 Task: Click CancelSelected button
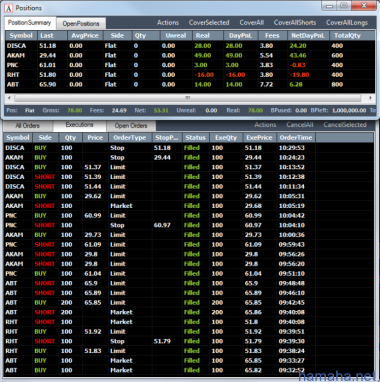point(345,125)
